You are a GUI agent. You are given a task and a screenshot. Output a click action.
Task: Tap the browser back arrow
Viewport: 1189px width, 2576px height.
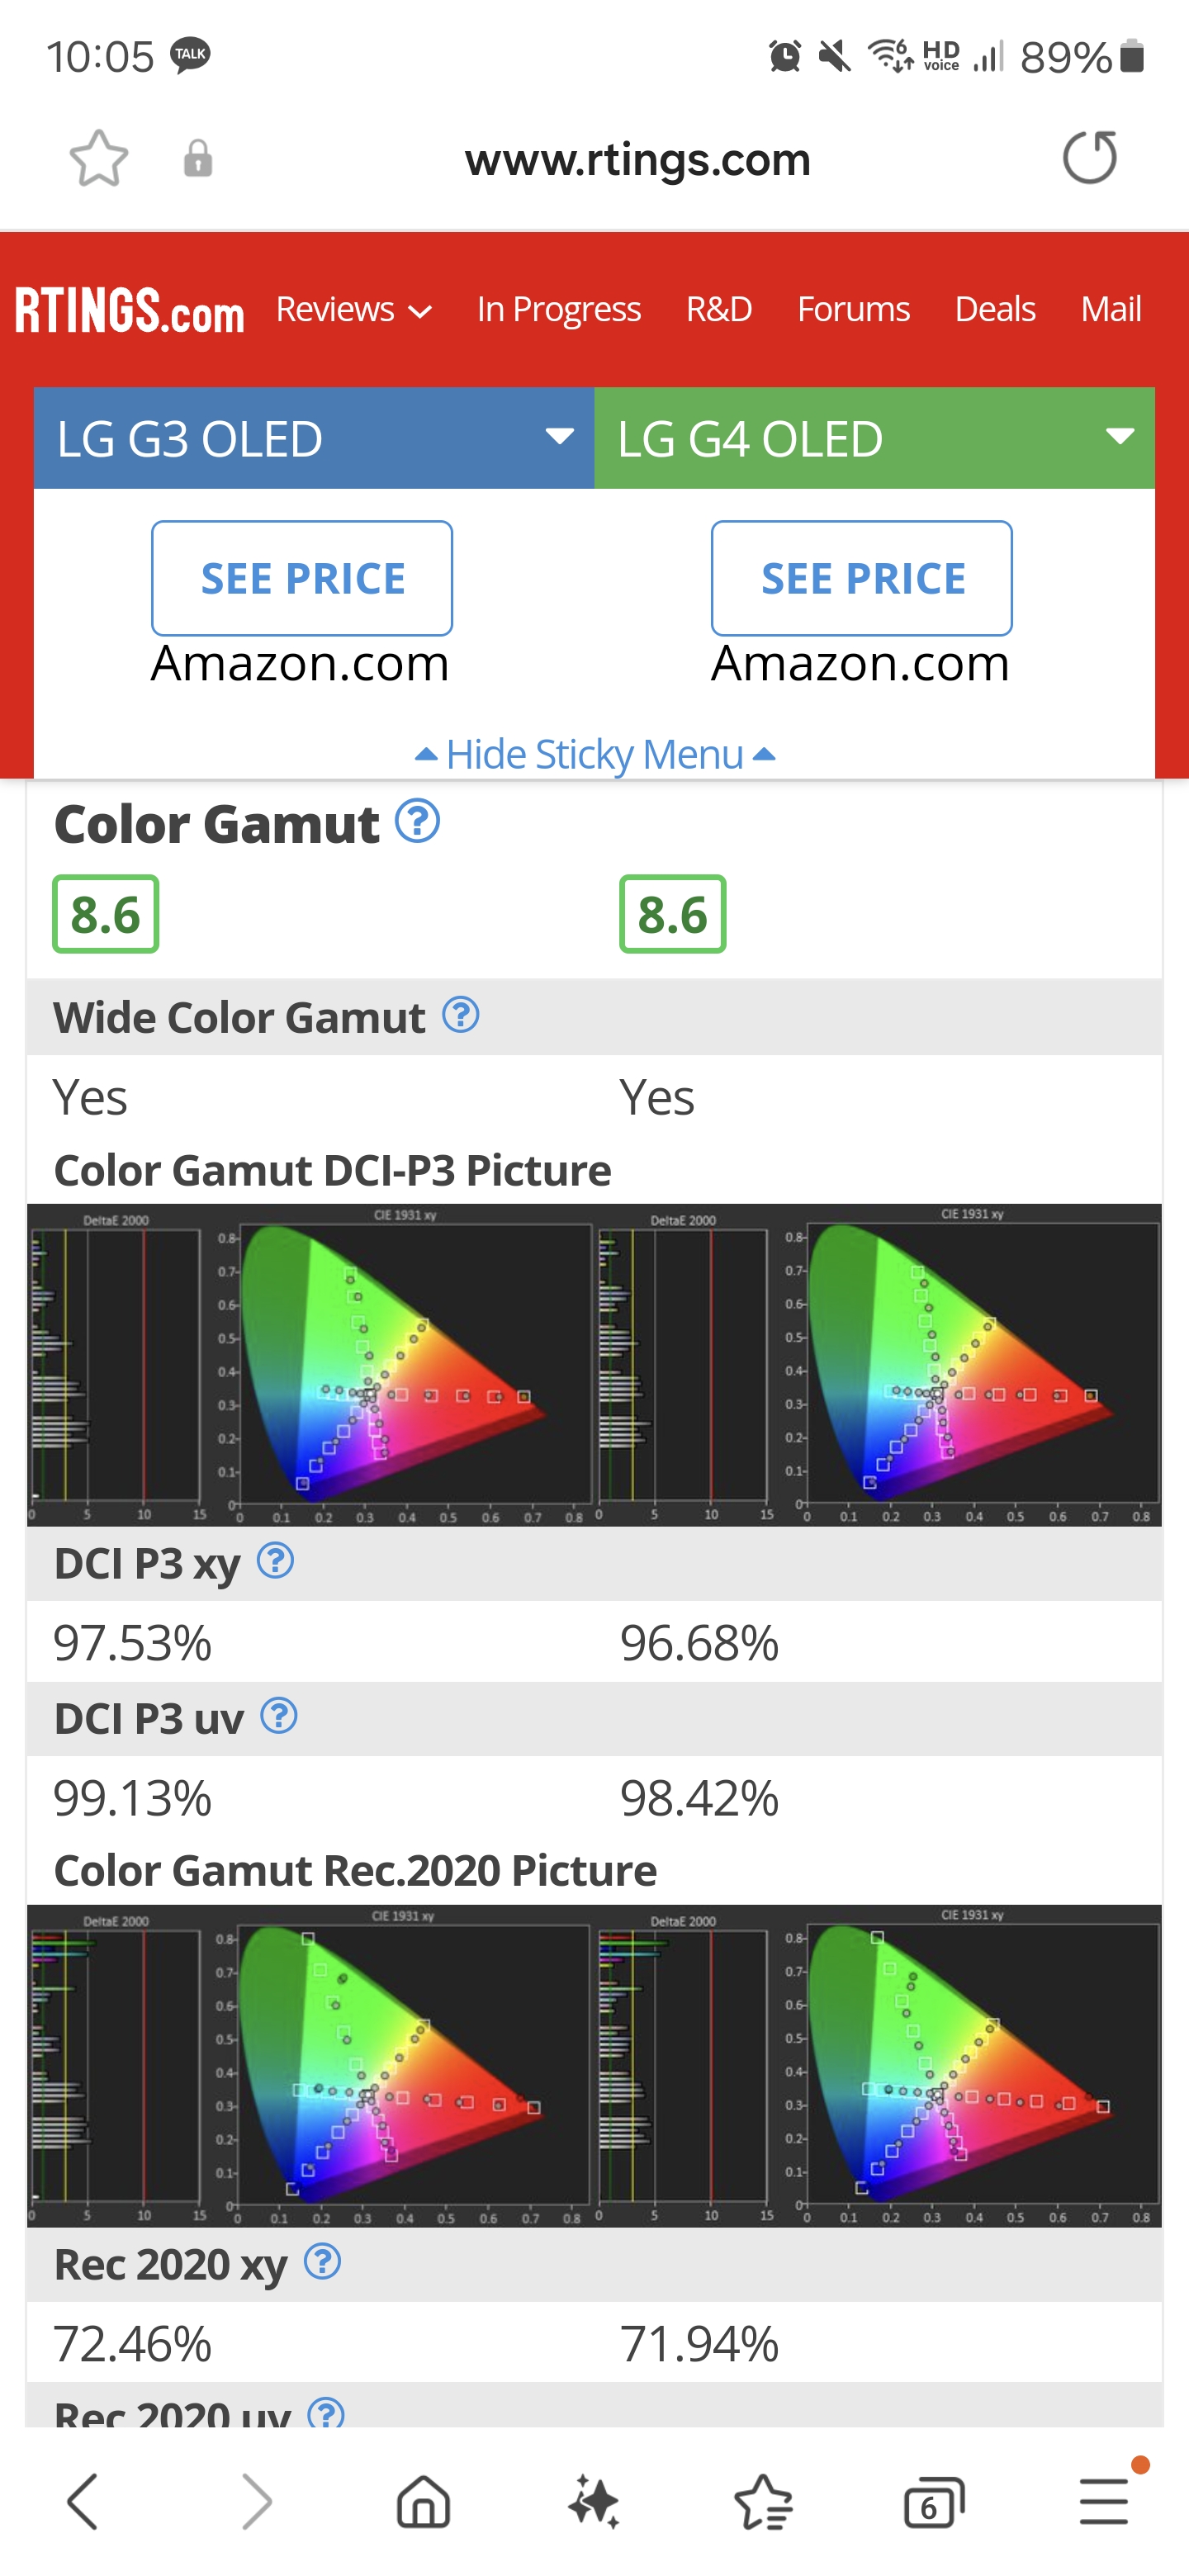click(83, 2502)
